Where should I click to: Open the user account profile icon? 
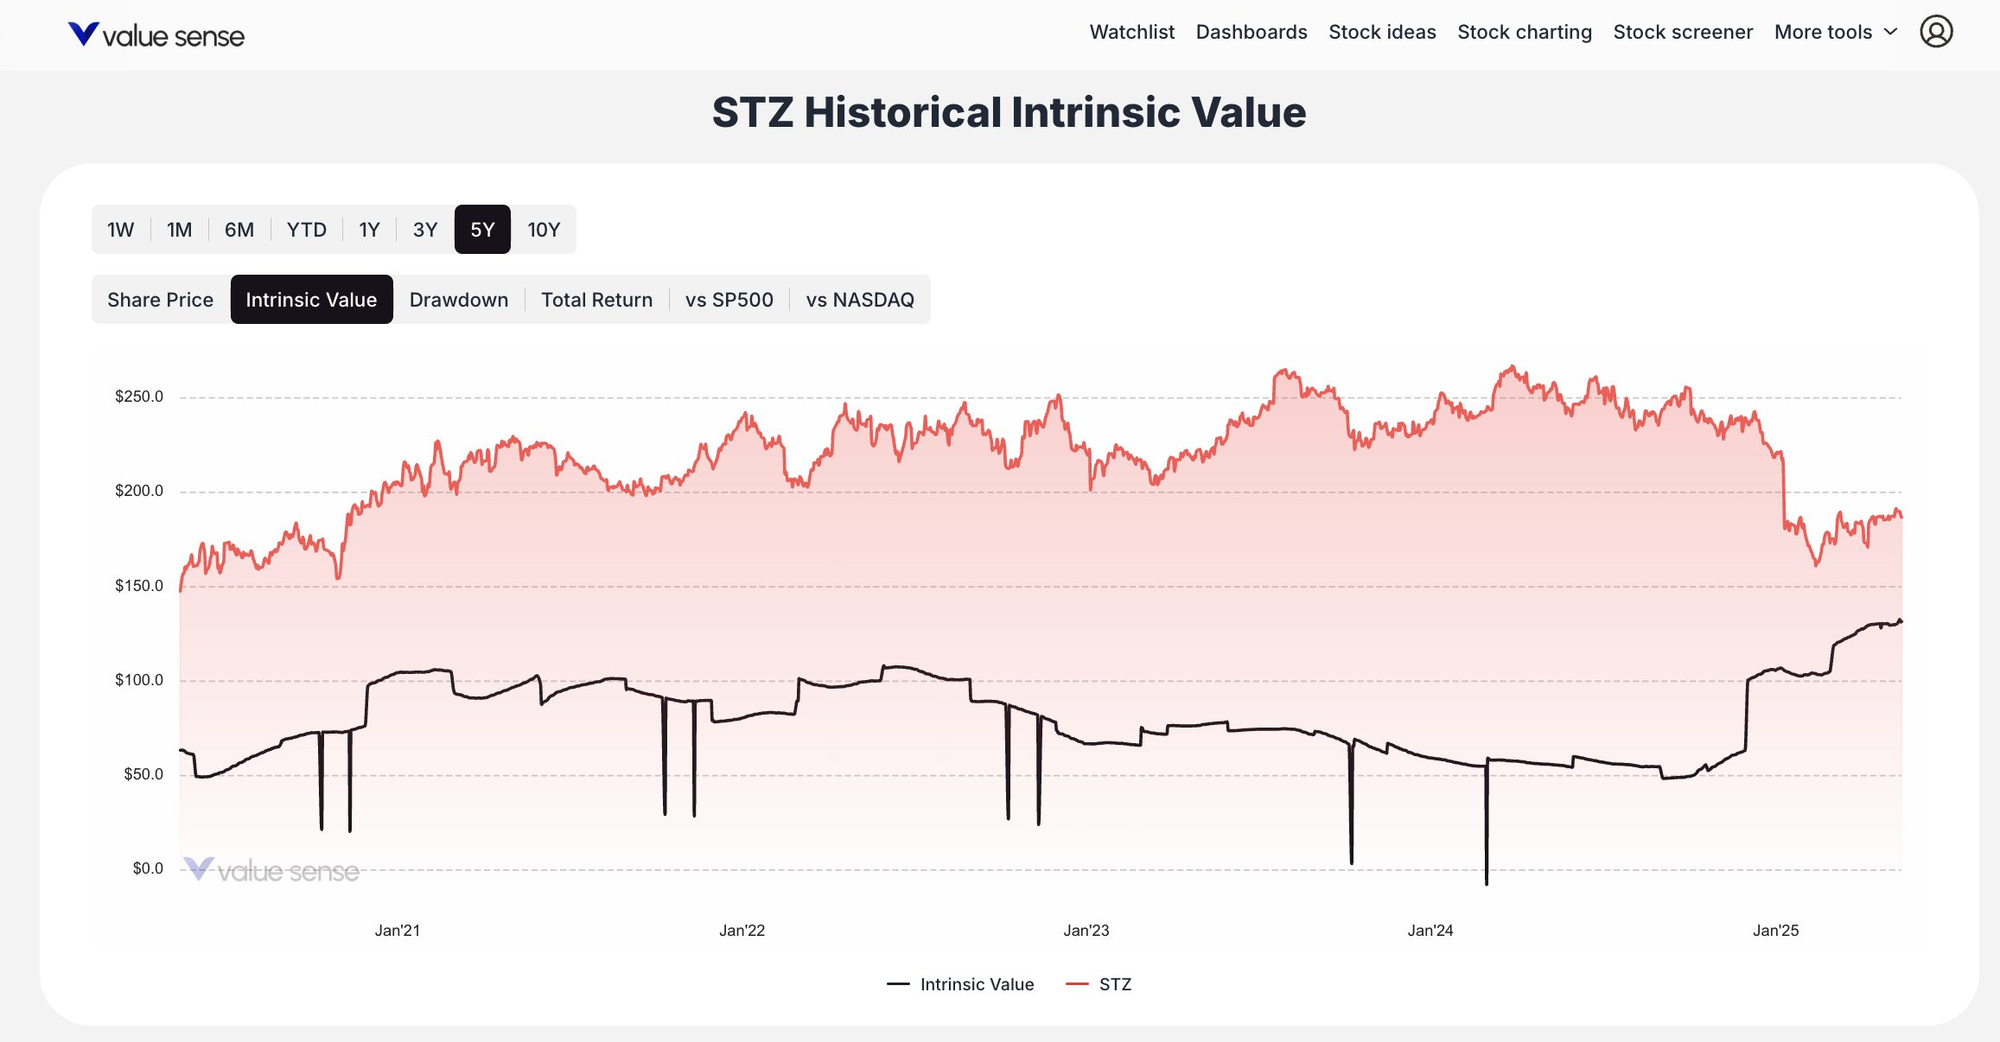pos(1938,31)
